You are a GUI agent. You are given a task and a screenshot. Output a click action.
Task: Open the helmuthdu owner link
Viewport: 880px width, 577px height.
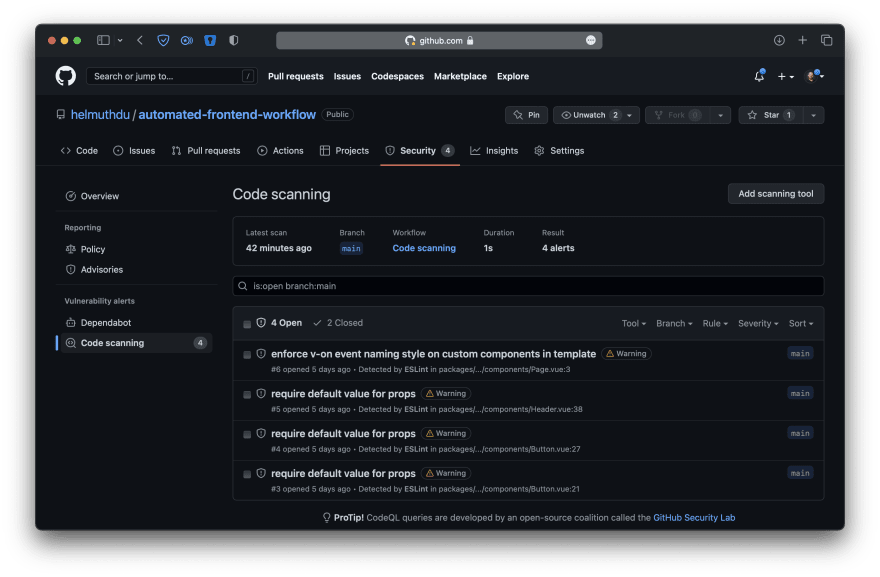pyautogui.click(x=100, y=115)
